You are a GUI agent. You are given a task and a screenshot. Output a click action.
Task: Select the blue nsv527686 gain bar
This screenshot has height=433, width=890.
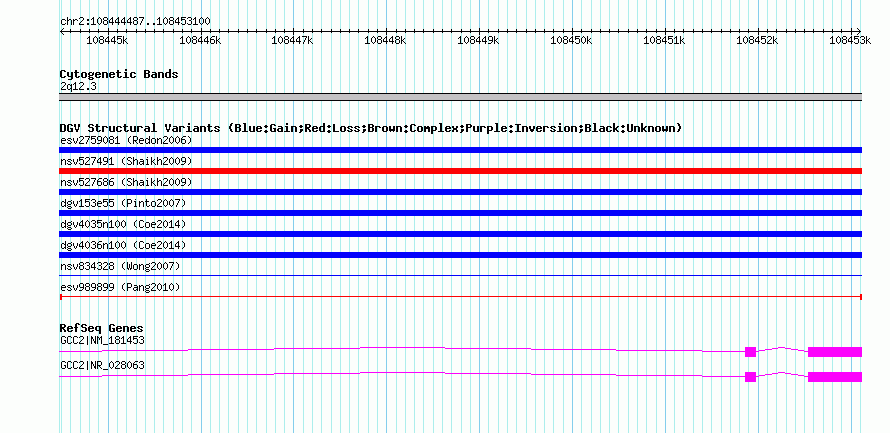(460, 192)
